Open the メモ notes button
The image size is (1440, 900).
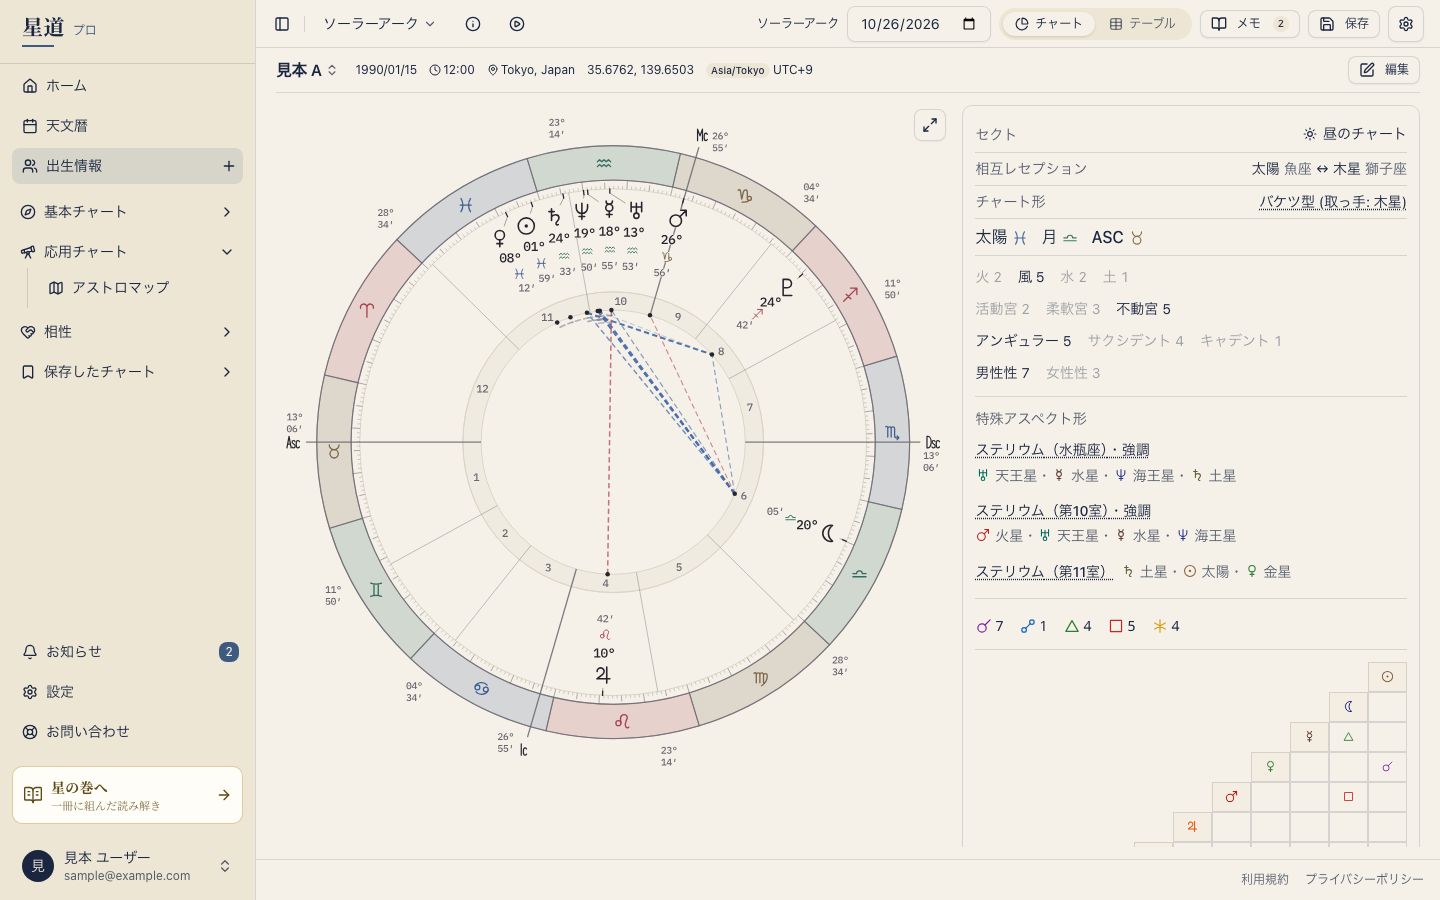coord(1250,24)
